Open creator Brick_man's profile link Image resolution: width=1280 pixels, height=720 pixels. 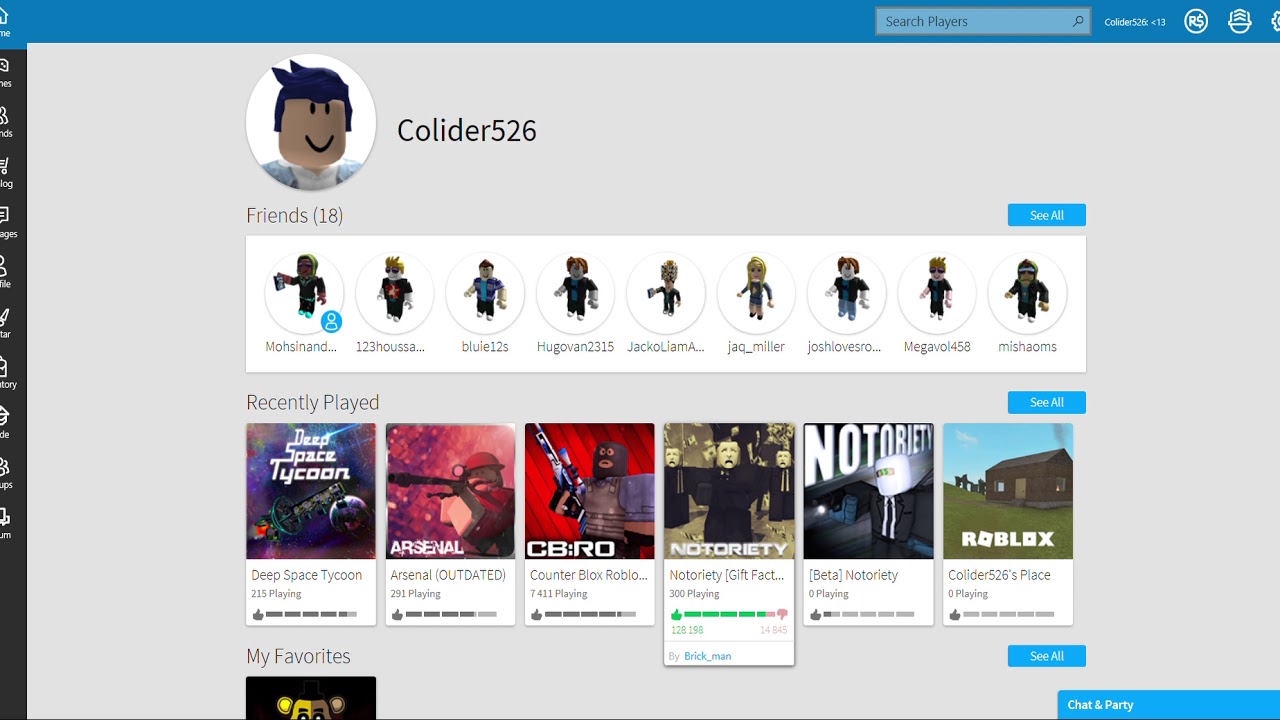[707, 656]
